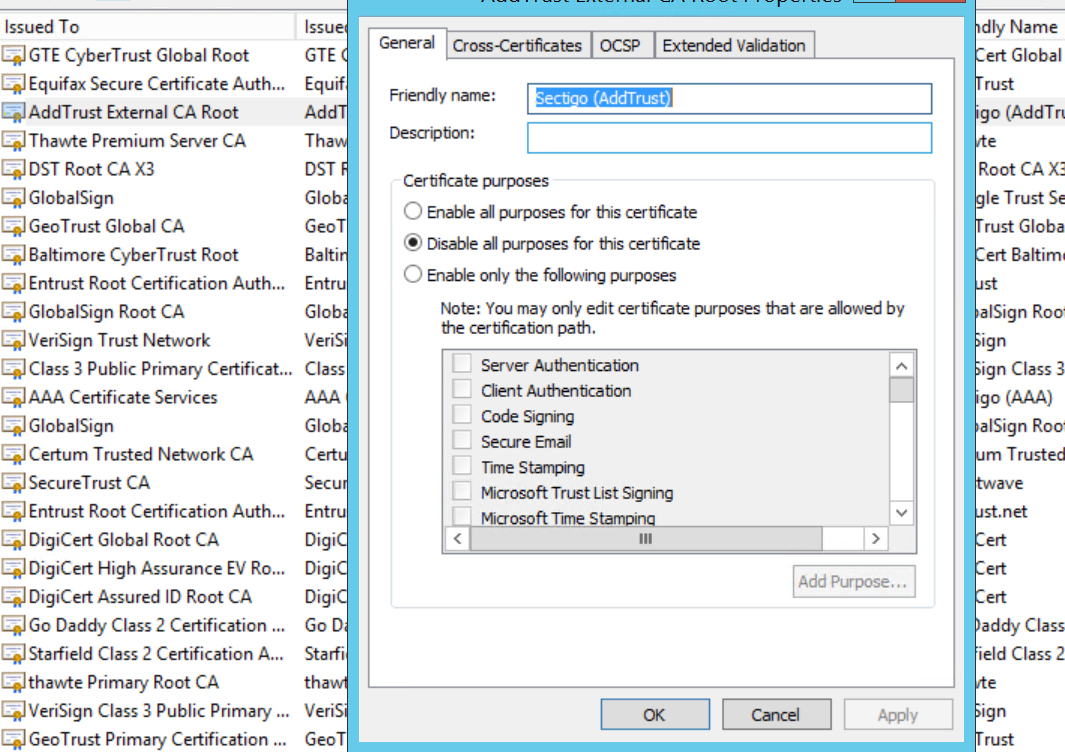This screenshot has width=1065, height=752.
Task: Click the thawte Primary Root CA icon
Action: click(14, 683)
